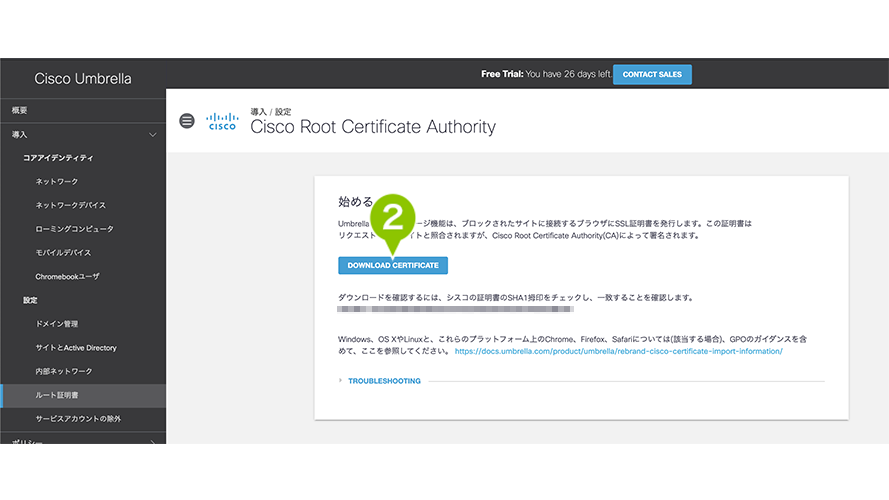The height and width of the screenshot is (500, 889).
Task: Click the Cisco logo
Action: 222,121
